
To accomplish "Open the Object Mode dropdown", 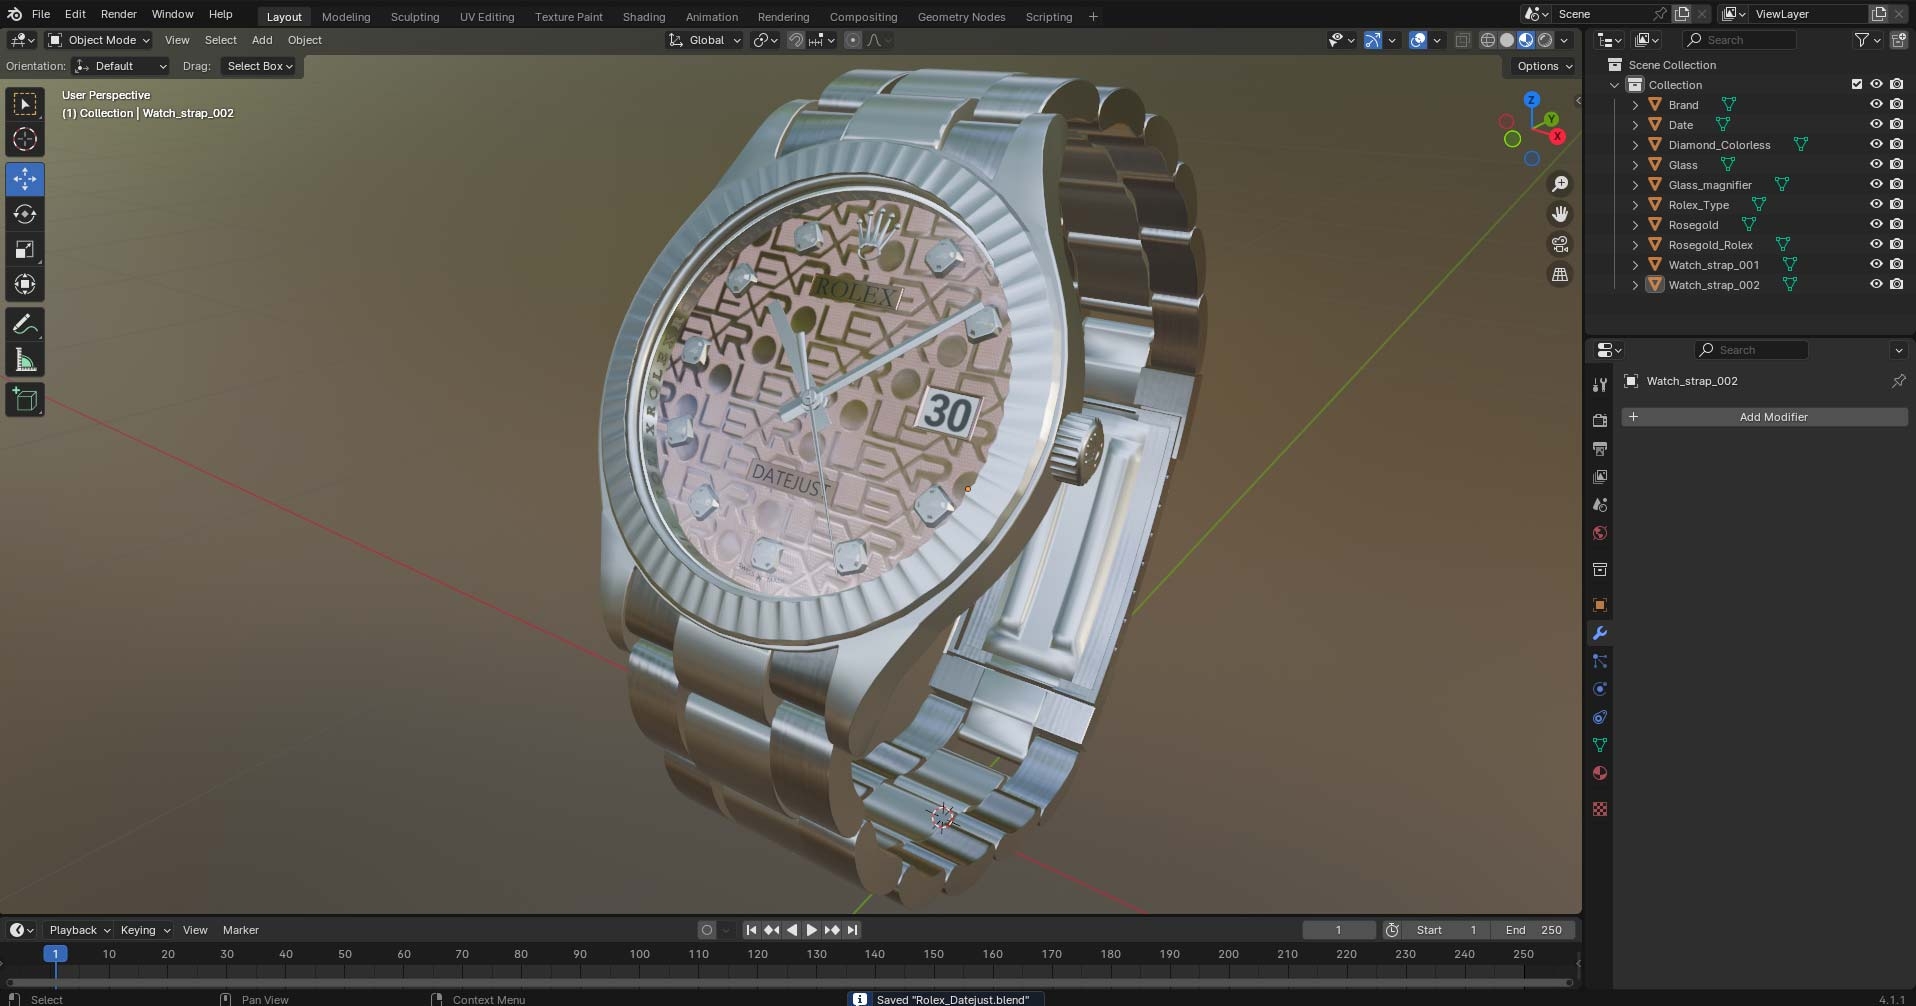I will point(99,40).
